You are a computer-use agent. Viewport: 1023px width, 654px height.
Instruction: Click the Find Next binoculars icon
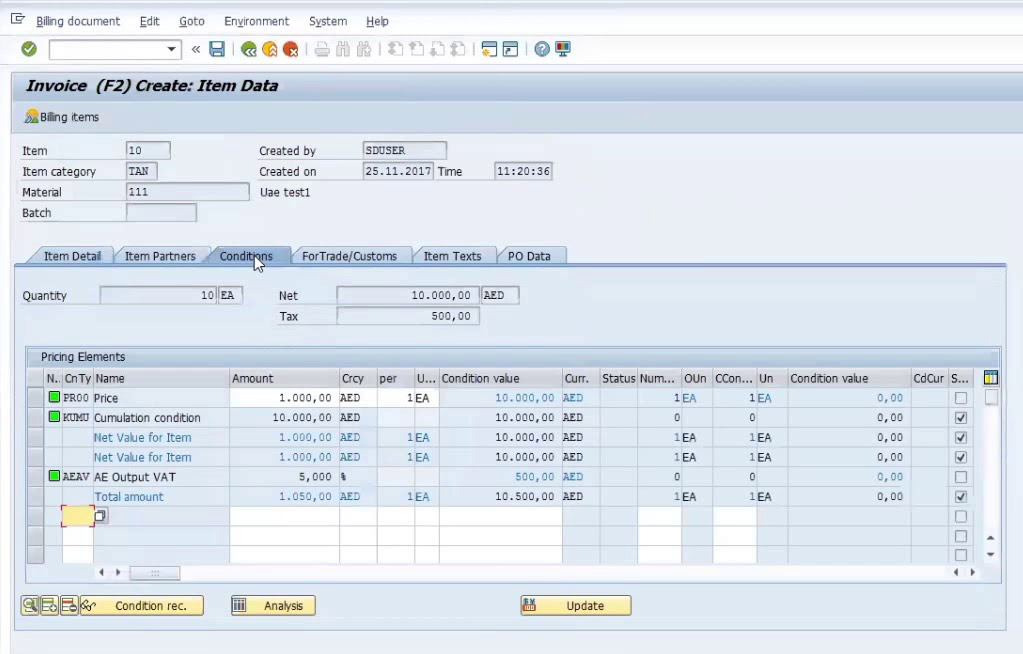[x=364, y=49]
